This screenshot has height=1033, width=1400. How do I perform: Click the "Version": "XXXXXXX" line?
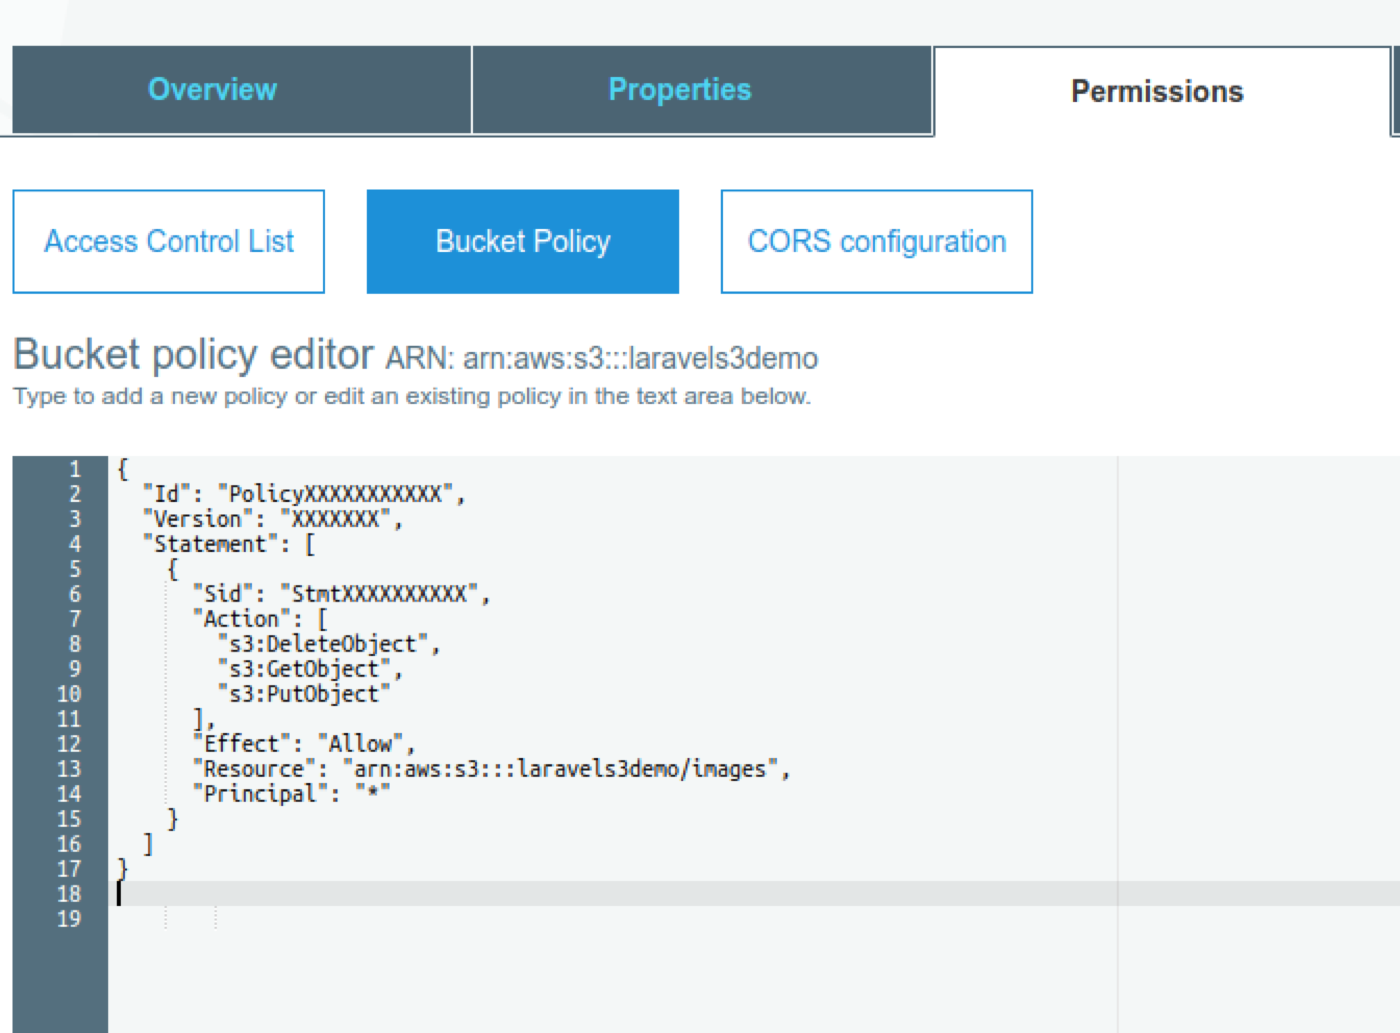(x=272, y=519)
